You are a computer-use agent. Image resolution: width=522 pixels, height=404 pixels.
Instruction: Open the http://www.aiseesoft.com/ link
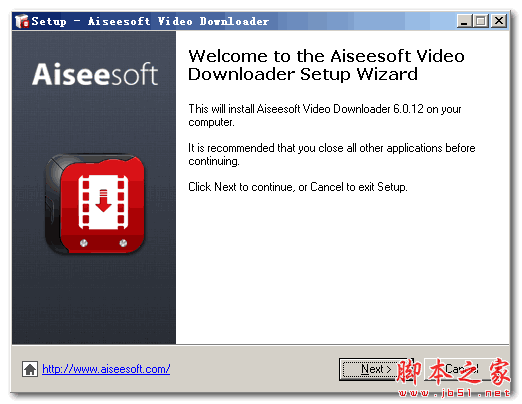106,369
